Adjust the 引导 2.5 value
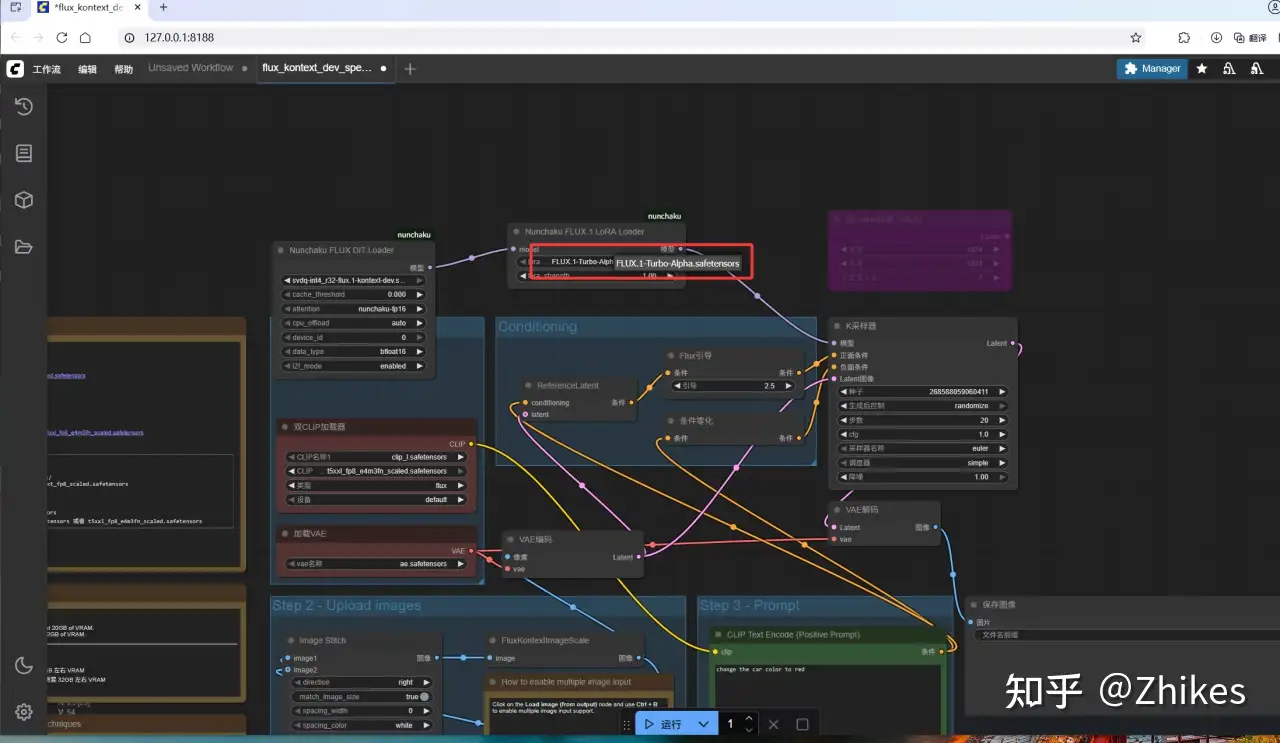The width and height of the screenshot is (1280, 743). (x=734, y=386)
